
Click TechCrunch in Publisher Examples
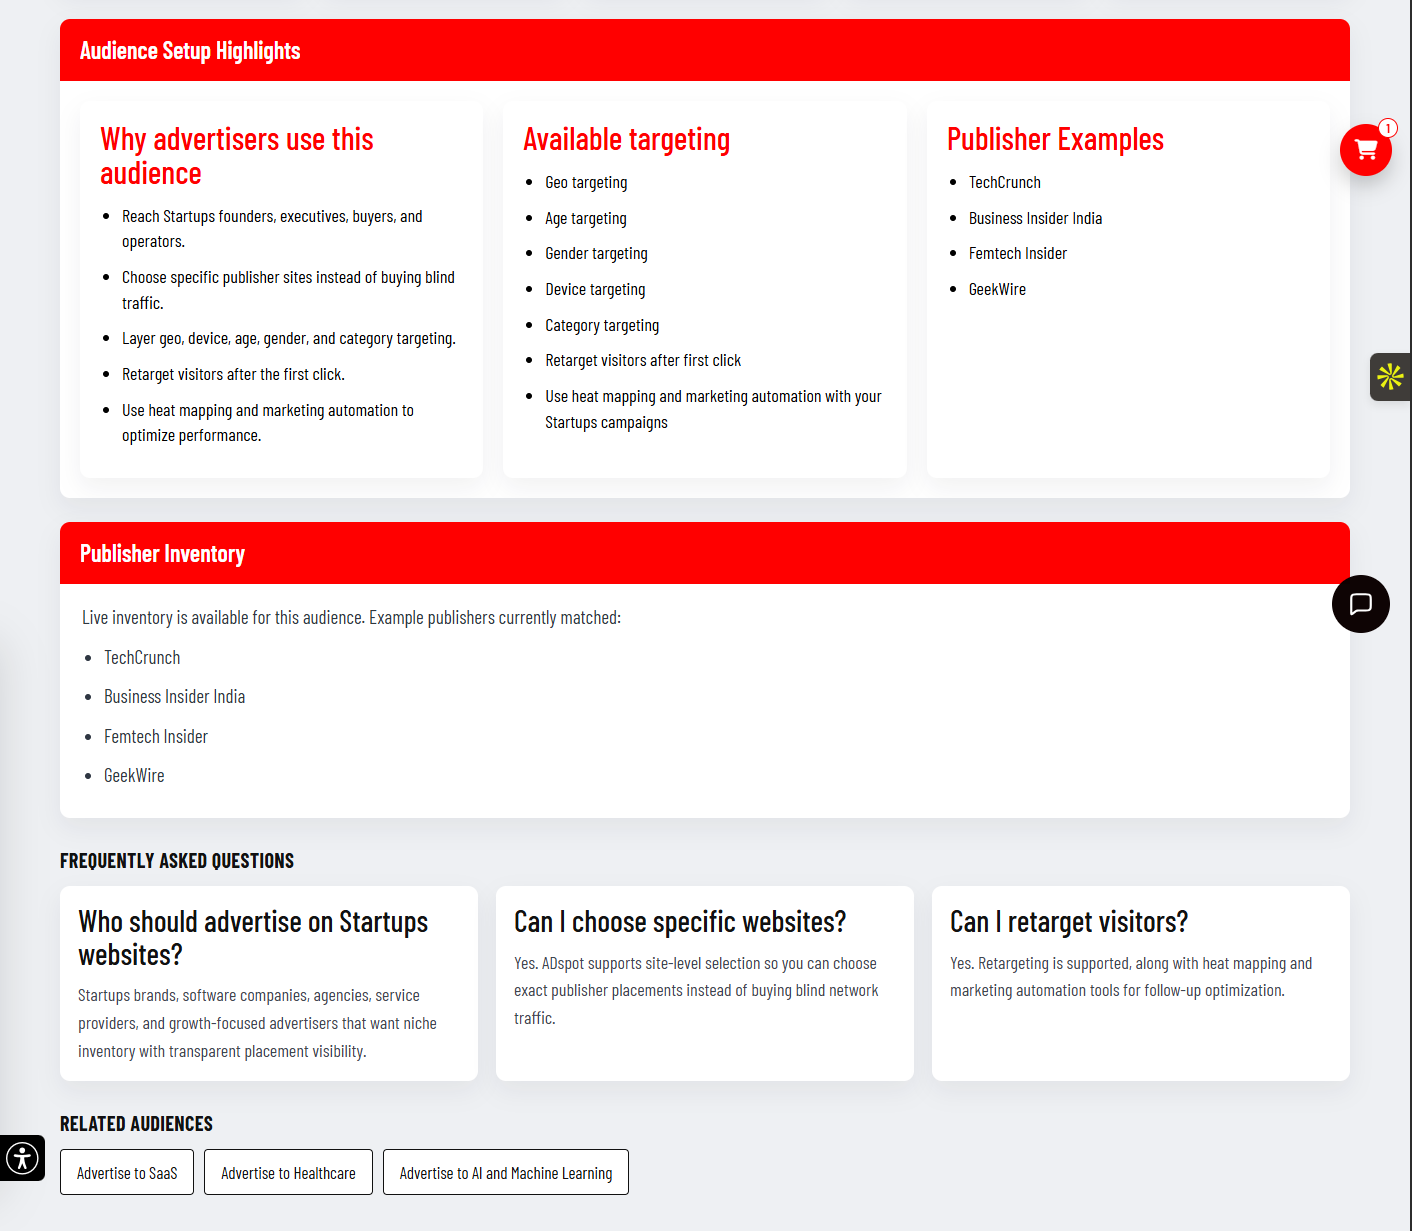point(1005,182)
